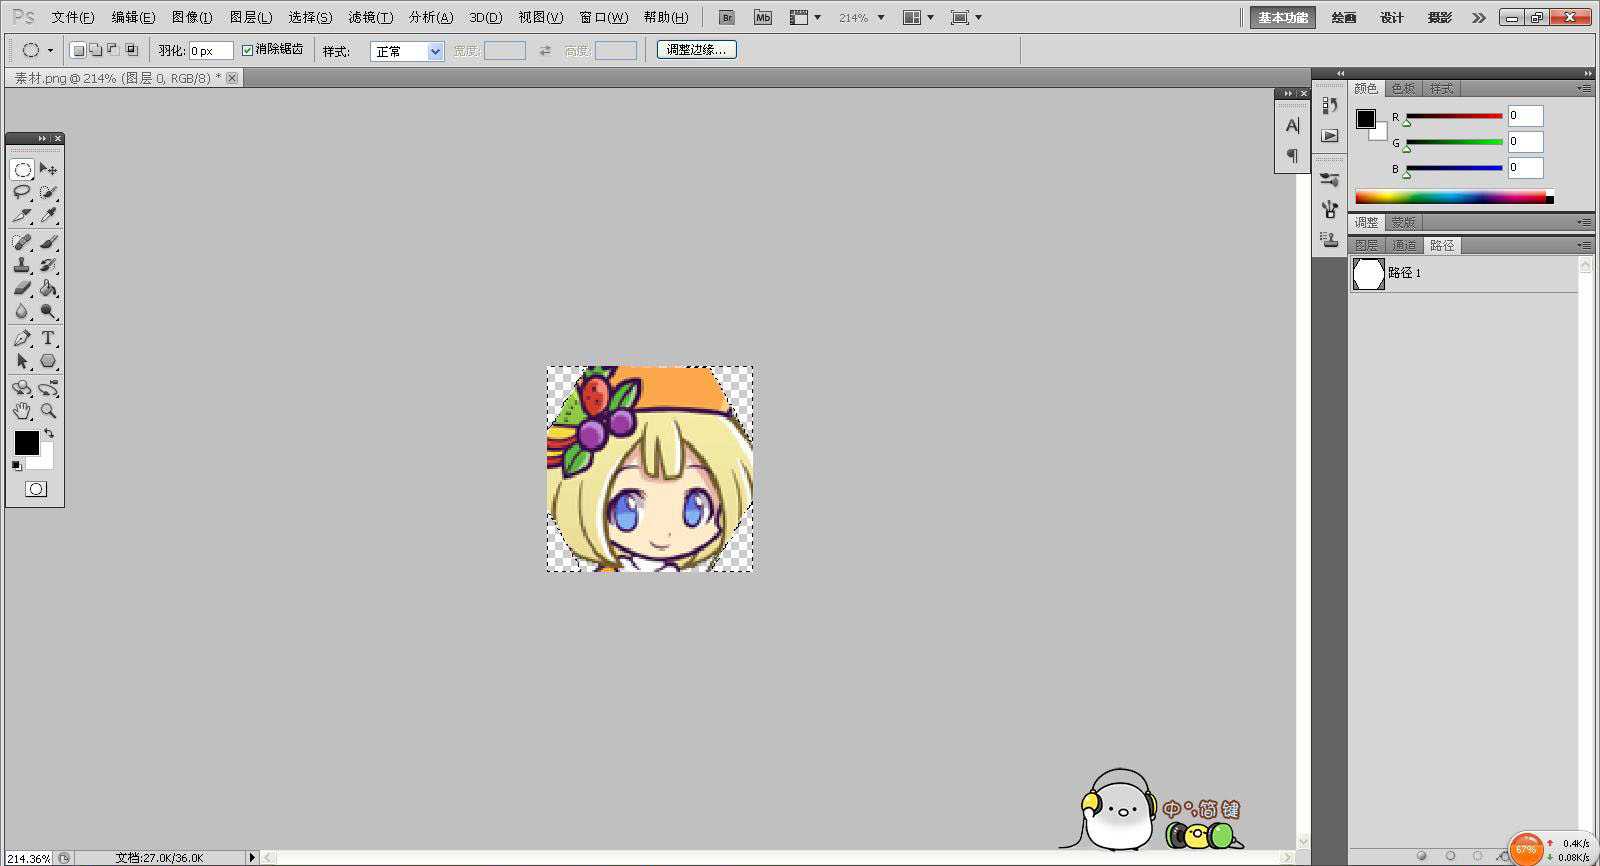Screen dimensions: 1600x866
Task: Toggle Quick Mask mode button
Action: coord(36,489)
